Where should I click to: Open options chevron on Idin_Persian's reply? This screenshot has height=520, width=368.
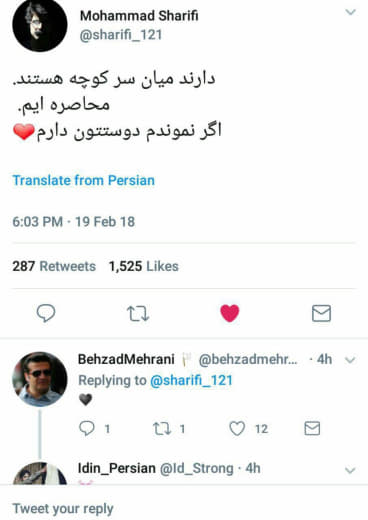350,470
